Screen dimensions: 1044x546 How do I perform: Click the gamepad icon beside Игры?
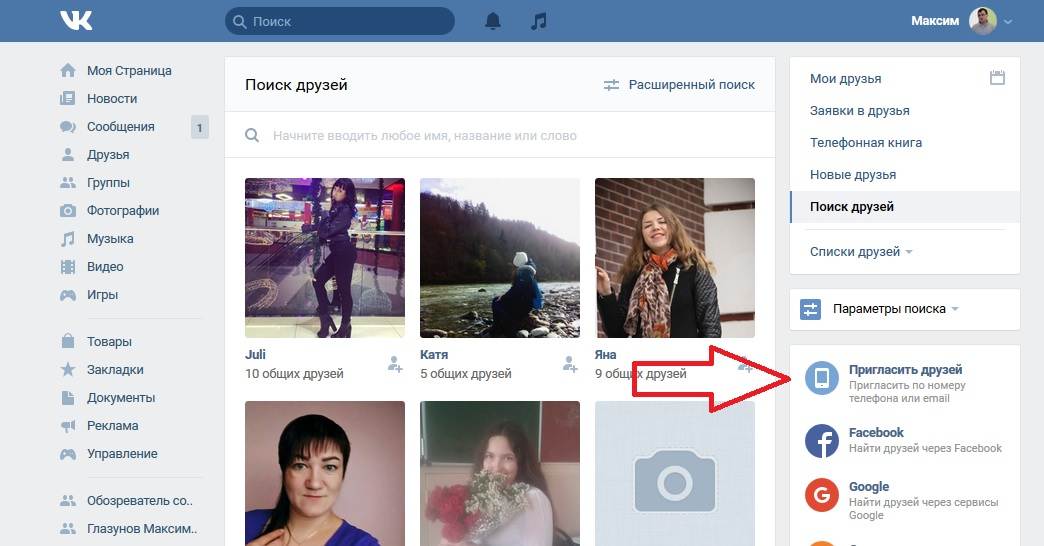tap(68, 295)
